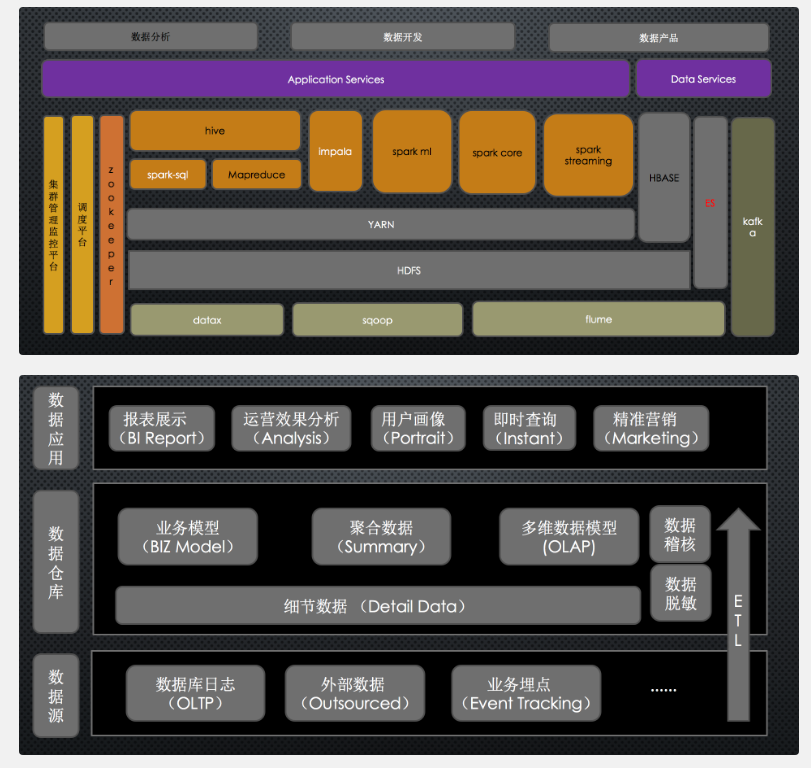Click the 用户画像 (Portrait) box
Image resolution: width=811 pixels, height=768 pixels.
418,428
